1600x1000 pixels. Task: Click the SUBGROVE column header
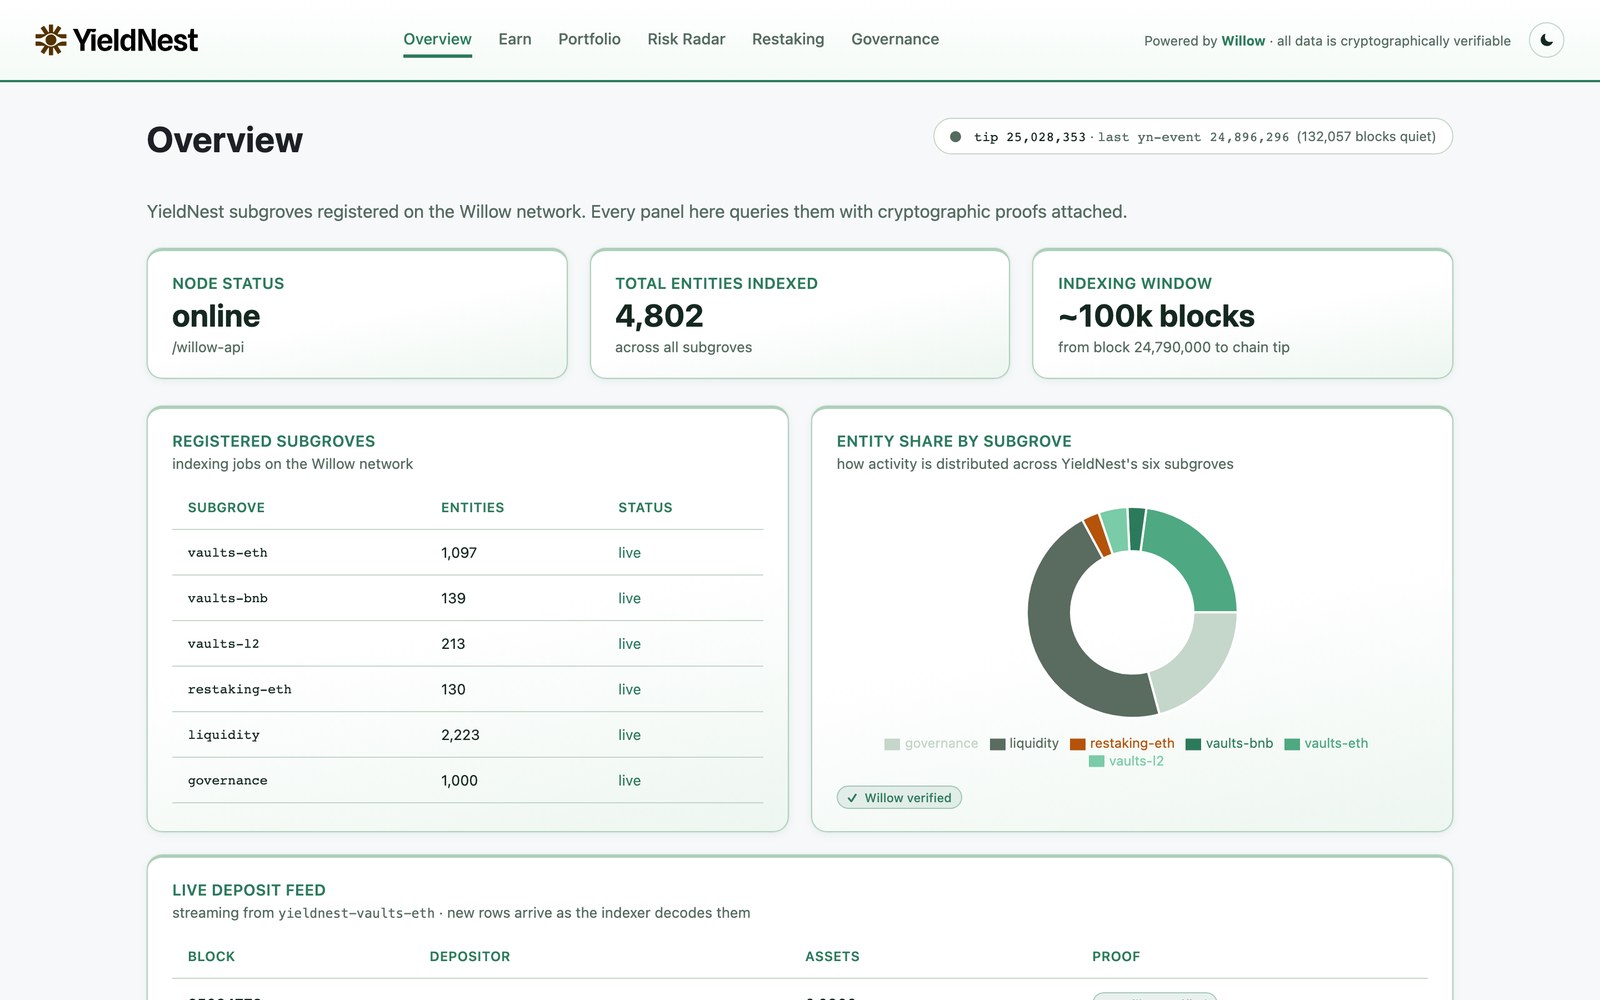226,508
